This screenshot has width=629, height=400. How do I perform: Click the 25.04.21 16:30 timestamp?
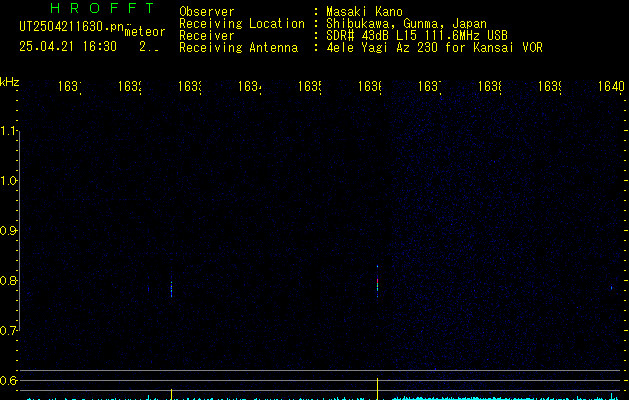click(68, 47)
